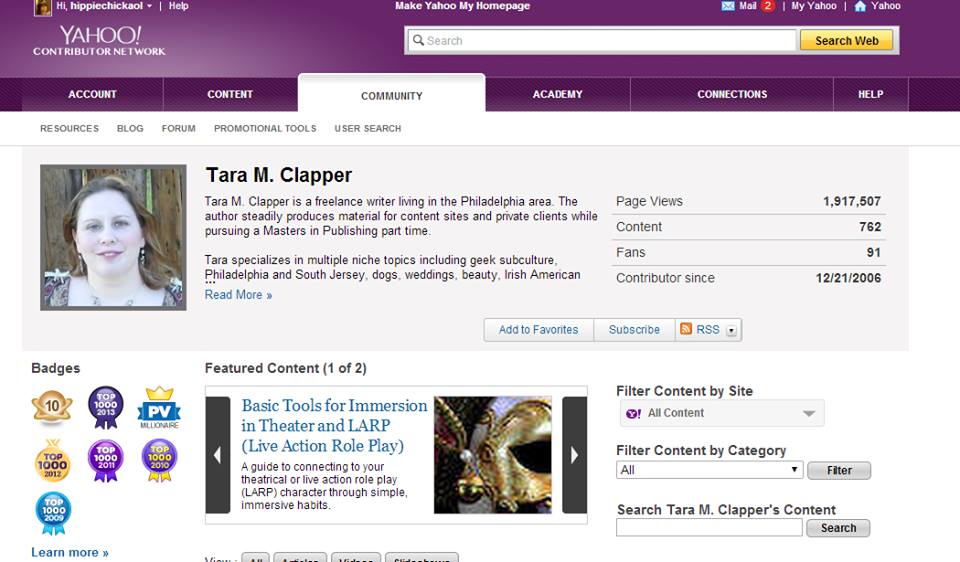The image size is (960, 562).
Task: Click the Content count 762
Action: point(870,227)
